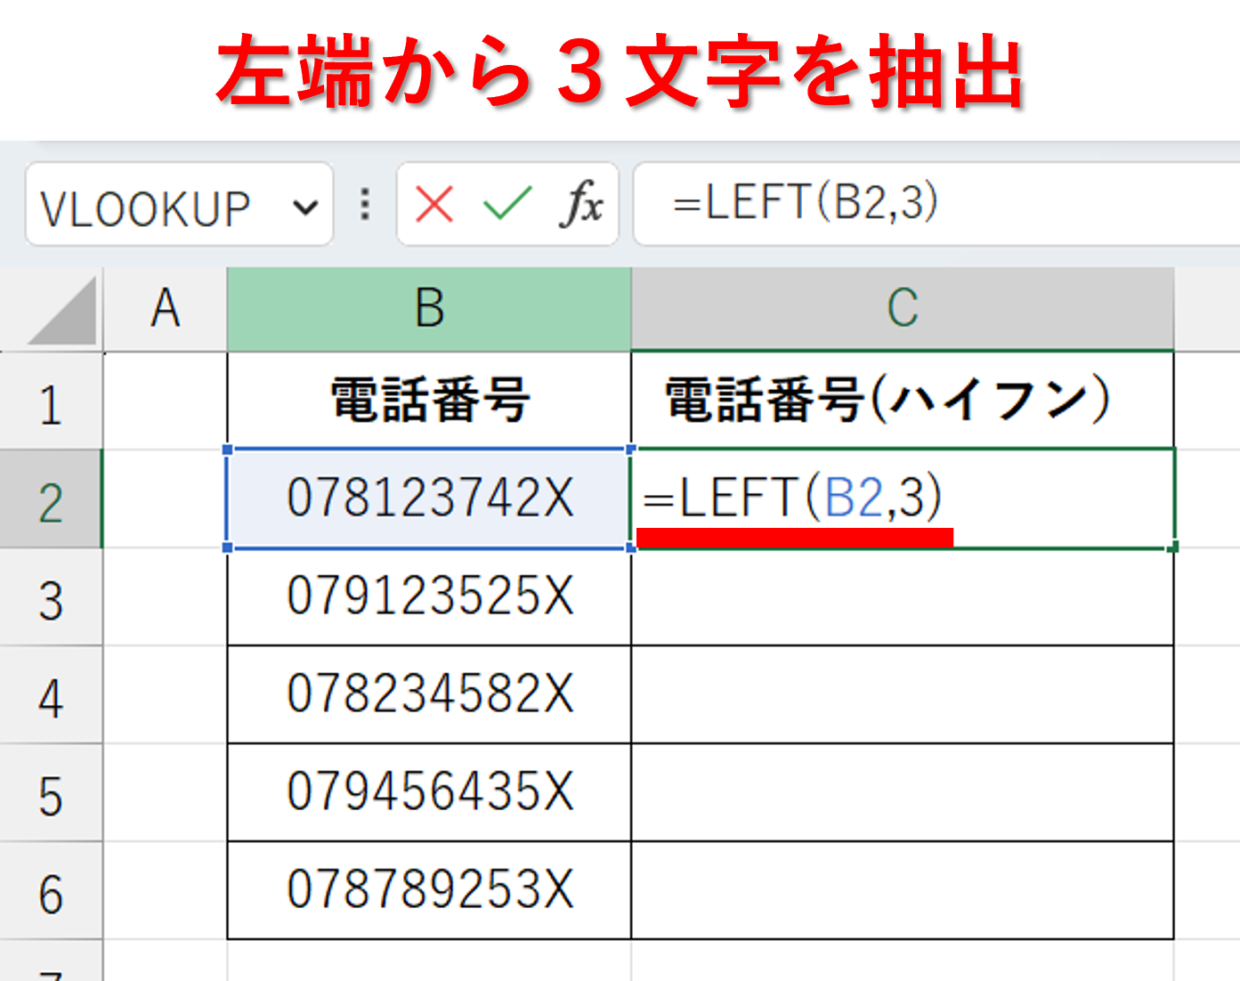Click empty cell C3 beside 079123525X
This screenshot has width=1240, height=981.
902,596
